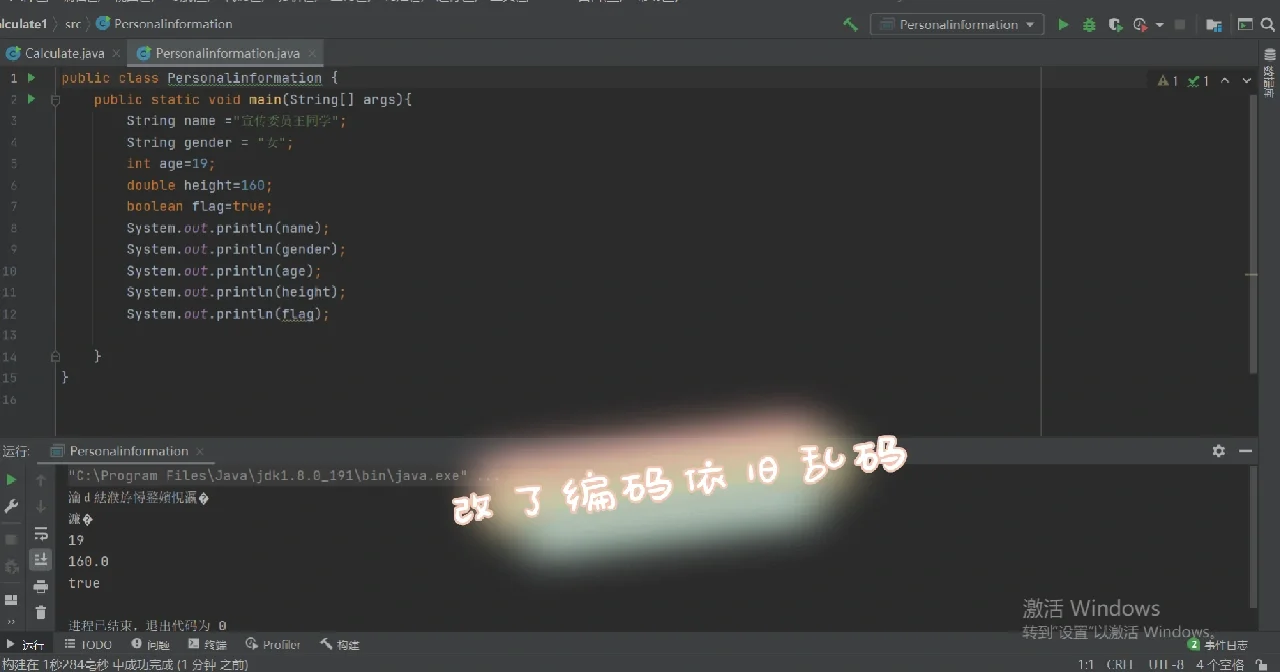This screenshot has height=672, width=1280.
Task: Click the editor vertical scrollbar
Action: coord(1252,236)
